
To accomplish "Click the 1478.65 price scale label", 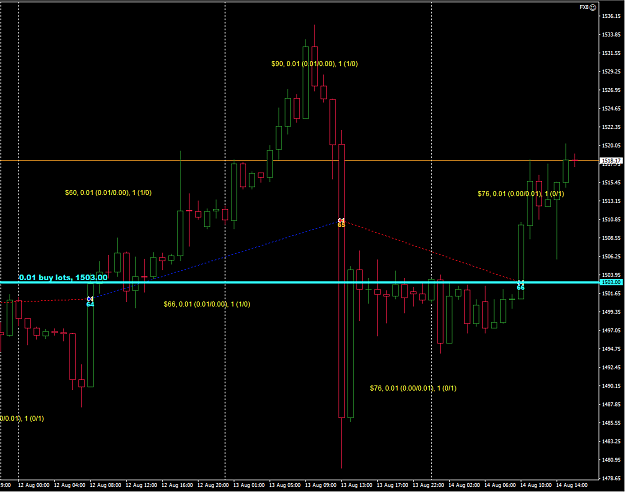I will (611, 478).
